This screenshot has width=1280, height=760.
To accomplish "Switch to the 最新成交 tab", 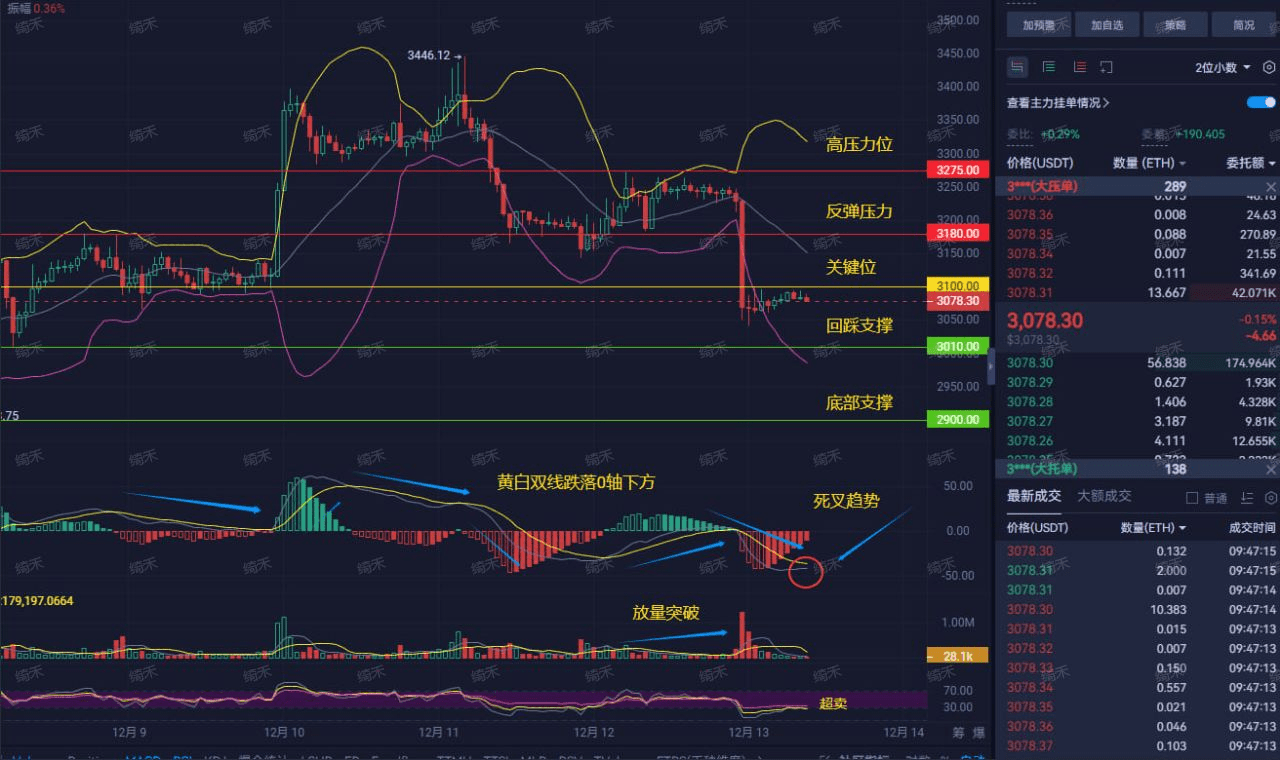I will pyautogui.click(x=1033, y=496).
